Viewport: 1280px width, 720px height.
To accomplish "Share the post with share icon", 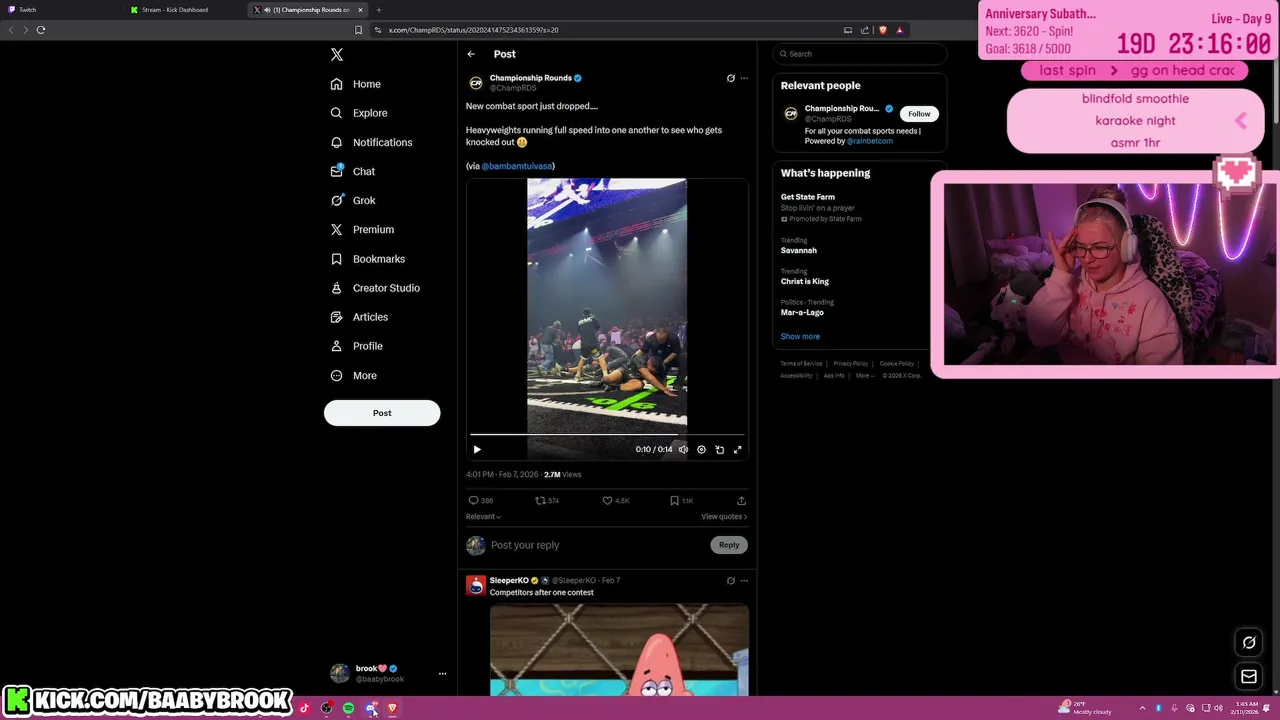I will [x=741, y=501].
